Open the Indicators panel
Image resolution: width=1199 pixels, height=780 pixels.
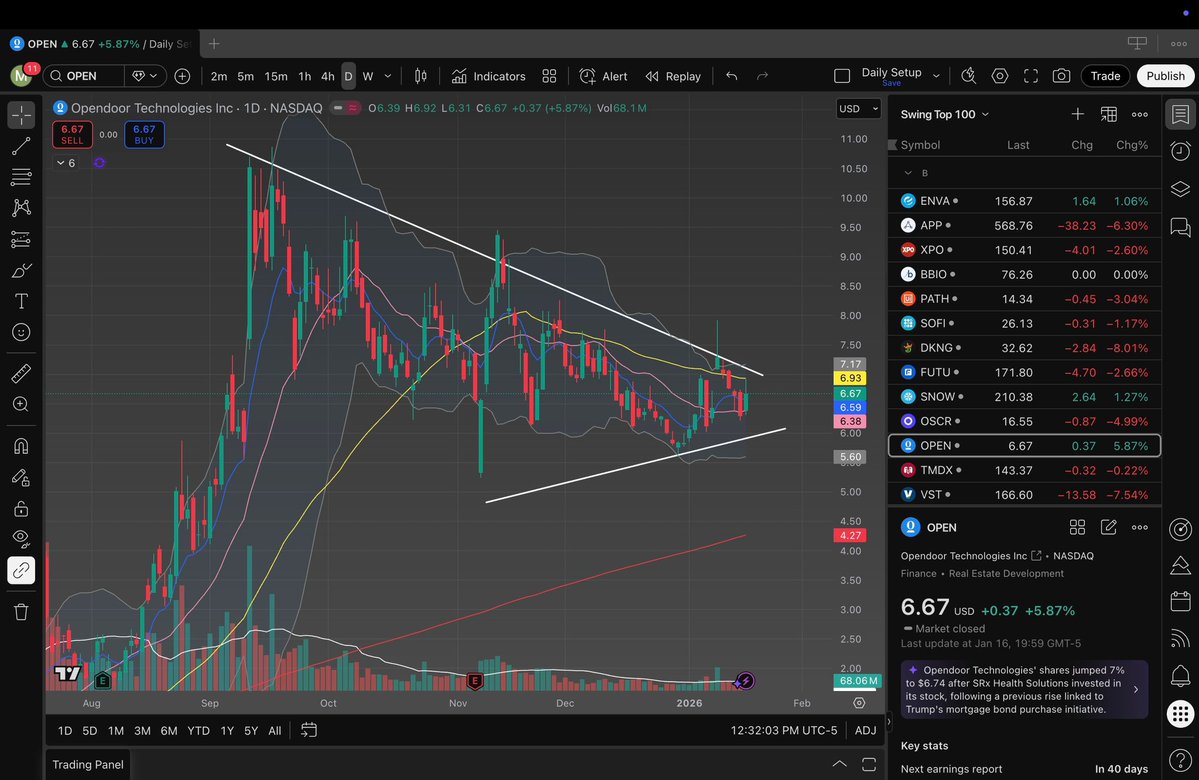point(488,76)
